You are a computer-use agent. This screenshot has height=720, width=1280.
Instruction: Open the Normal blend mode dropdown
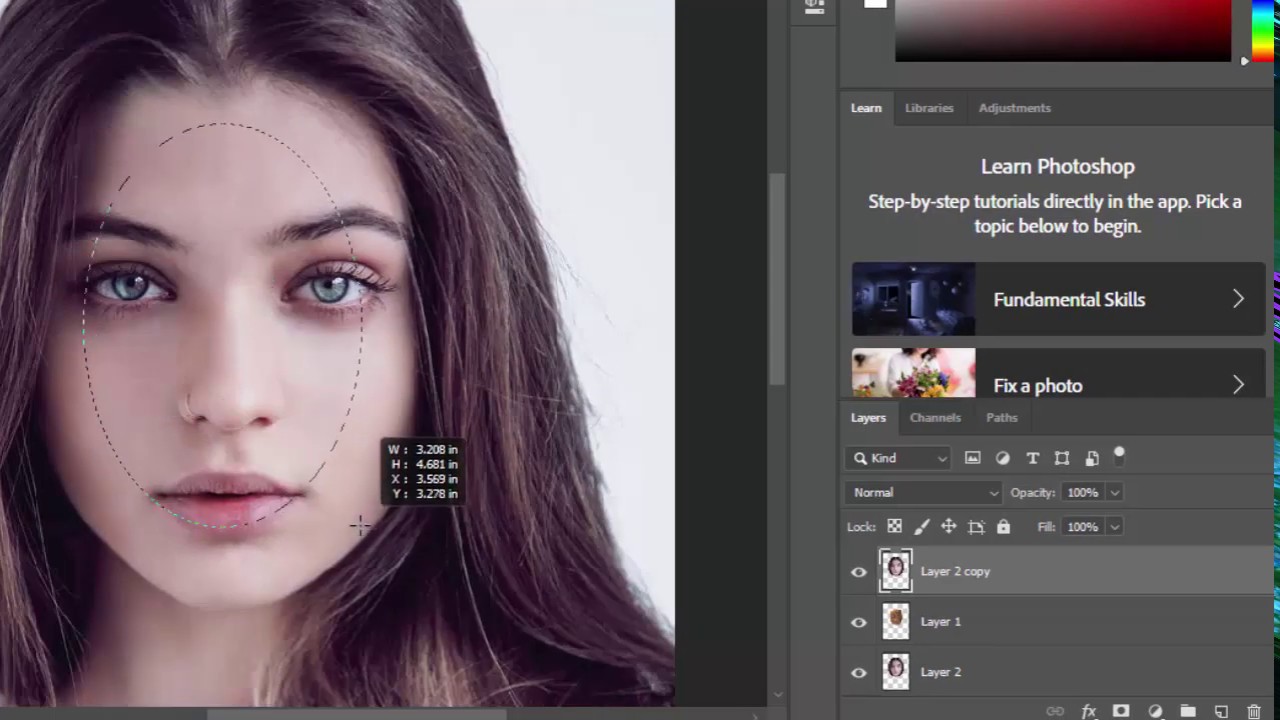(x=924, y=492)
